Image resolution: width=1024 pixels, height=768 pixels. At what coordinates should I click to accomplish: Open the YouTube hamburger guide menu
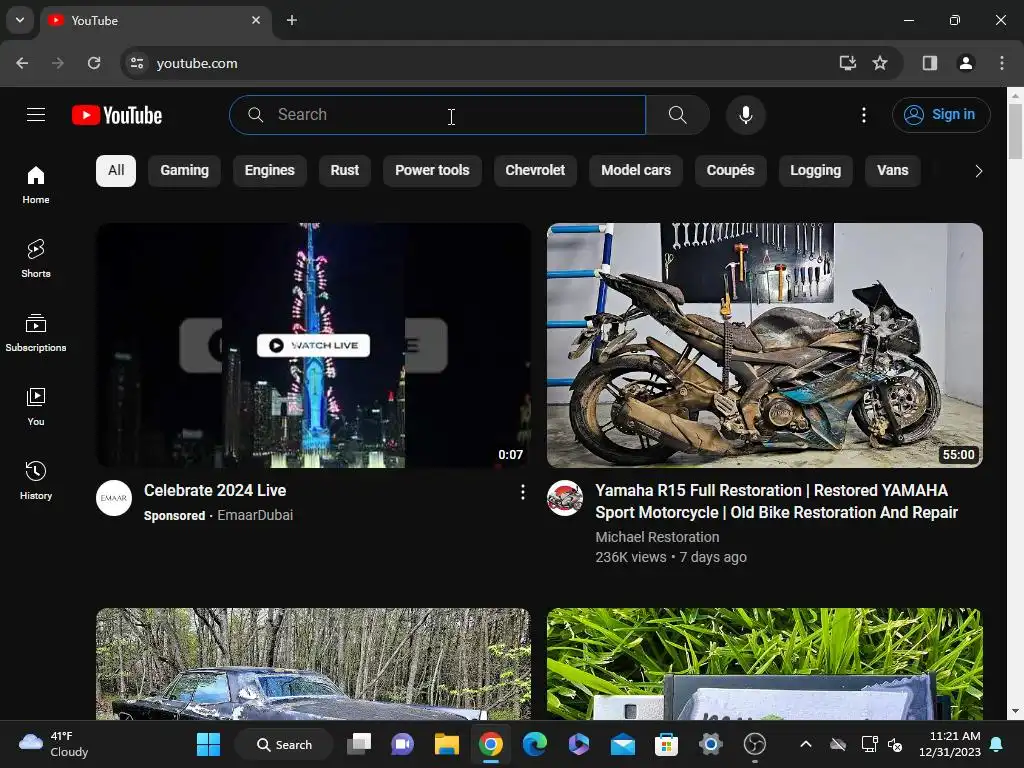coord(36,115)
